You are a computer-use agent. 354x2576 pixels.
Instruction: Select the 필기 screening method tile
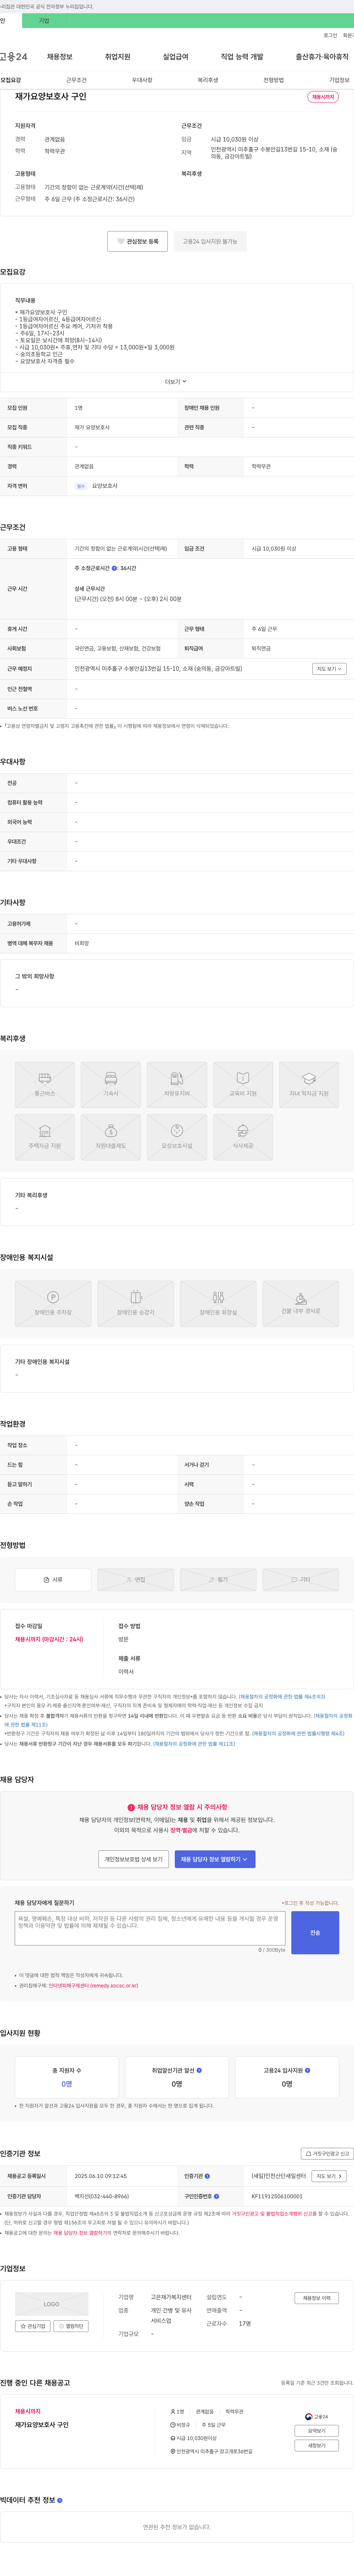coord(218,1580)
